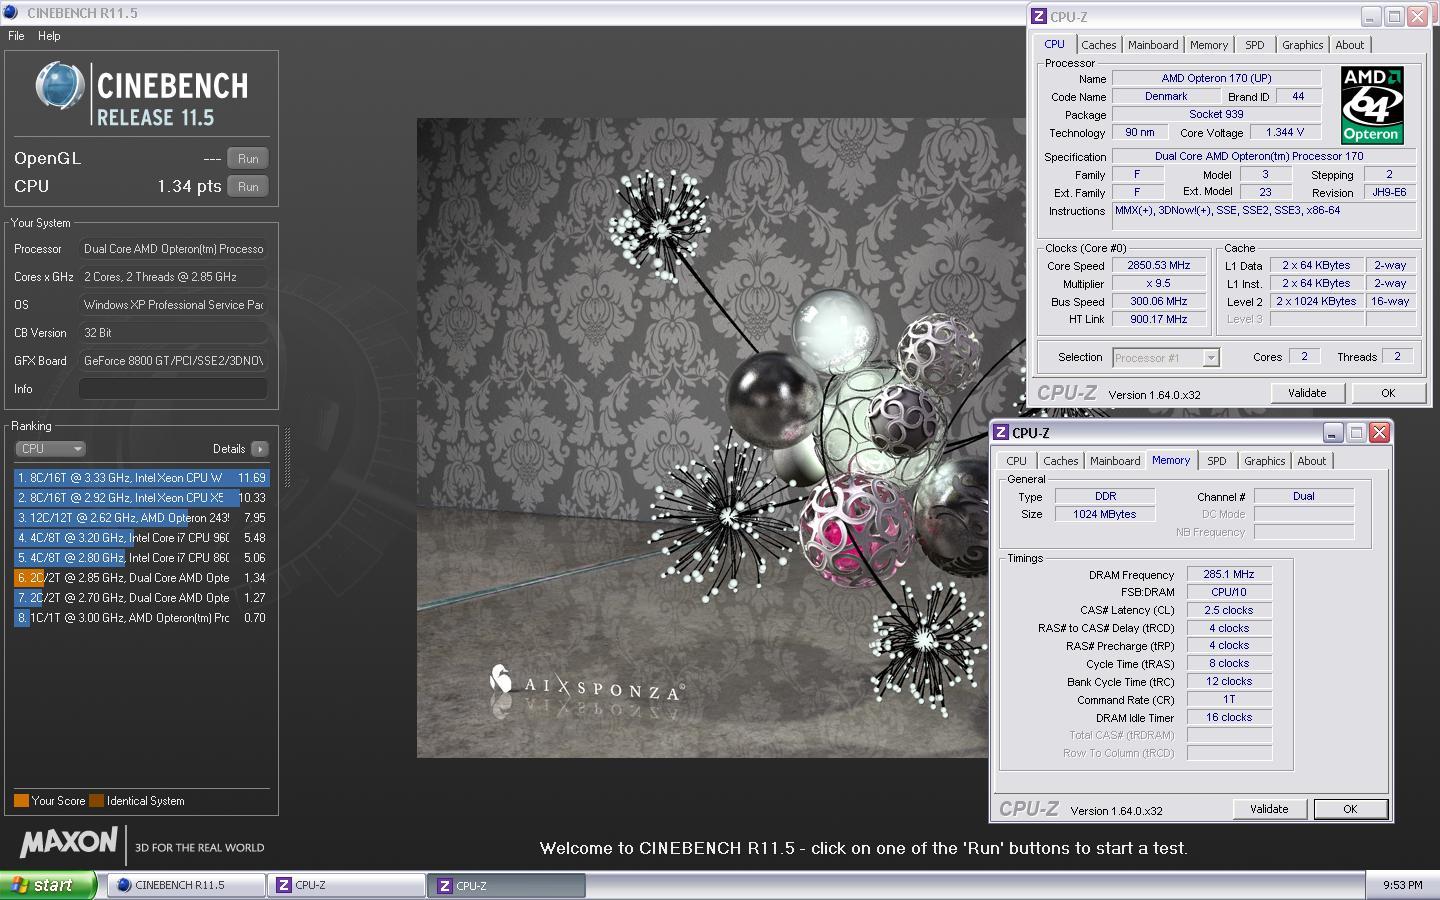Screen dimensions: 1440x900
Task: Select ranking row 4 Core i7 3.20 GHz
Action: point(141,538)
